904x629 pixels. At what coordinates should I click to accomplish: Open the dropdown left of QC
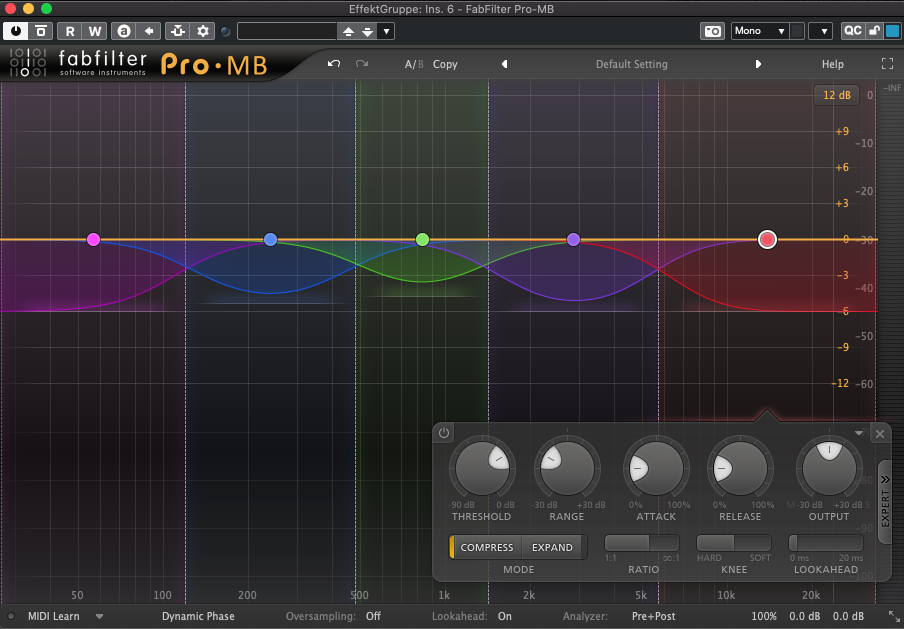(820, 31)
